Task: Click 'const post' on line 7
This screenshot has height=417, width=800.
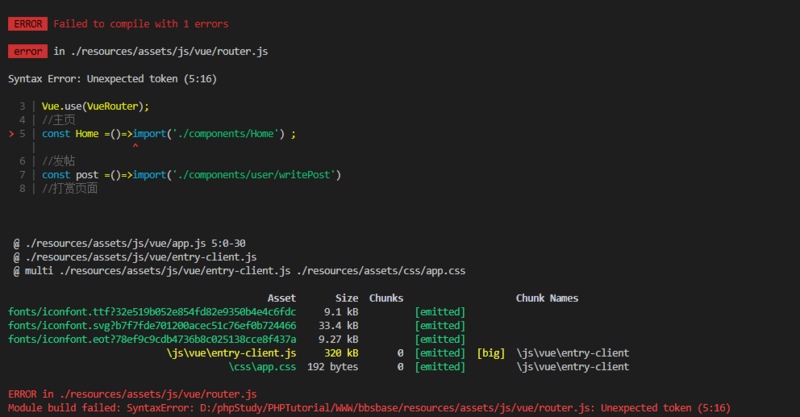Action: 70,175
